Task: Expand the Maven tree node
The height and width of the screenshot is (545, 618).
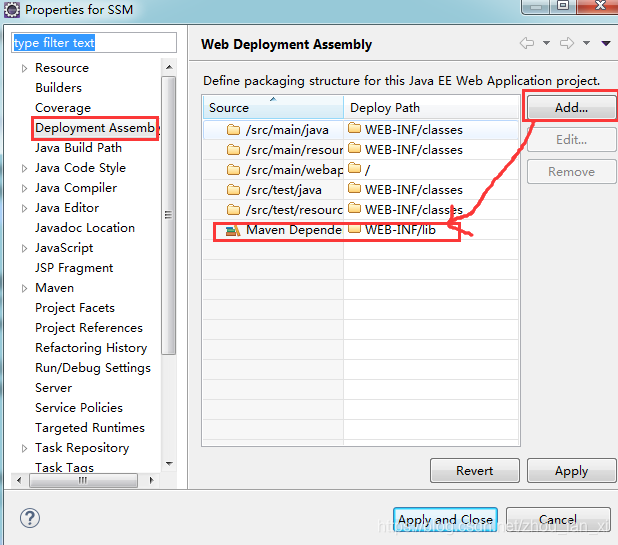Action: point(24,288)
